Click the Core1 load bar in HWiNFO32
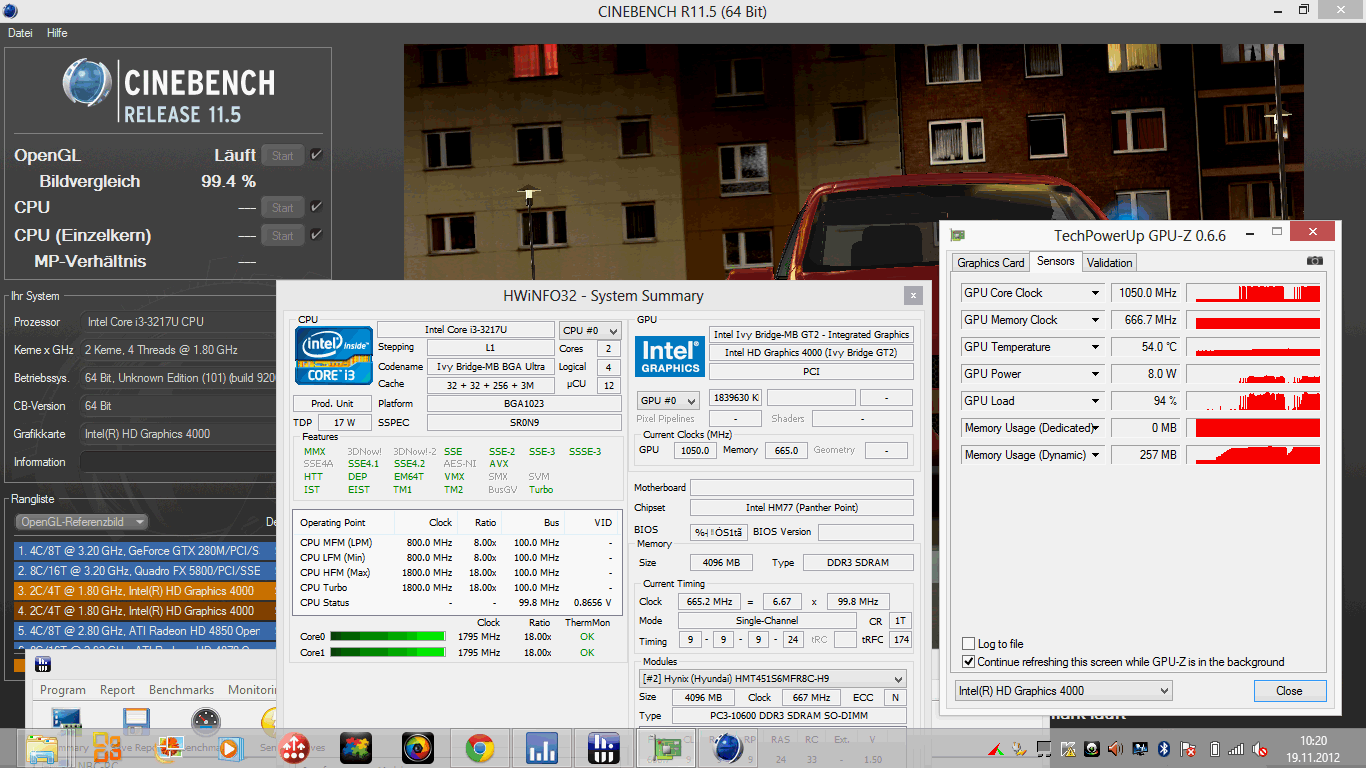The height and width of the screenshot is (768, 1366). (388, 653)
